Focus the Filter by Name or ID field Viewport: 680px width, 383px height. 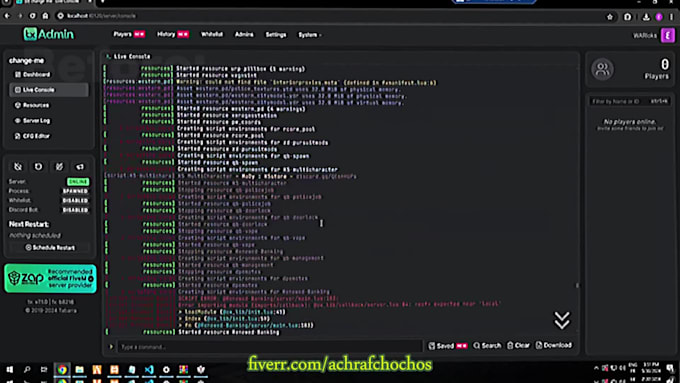629,101
